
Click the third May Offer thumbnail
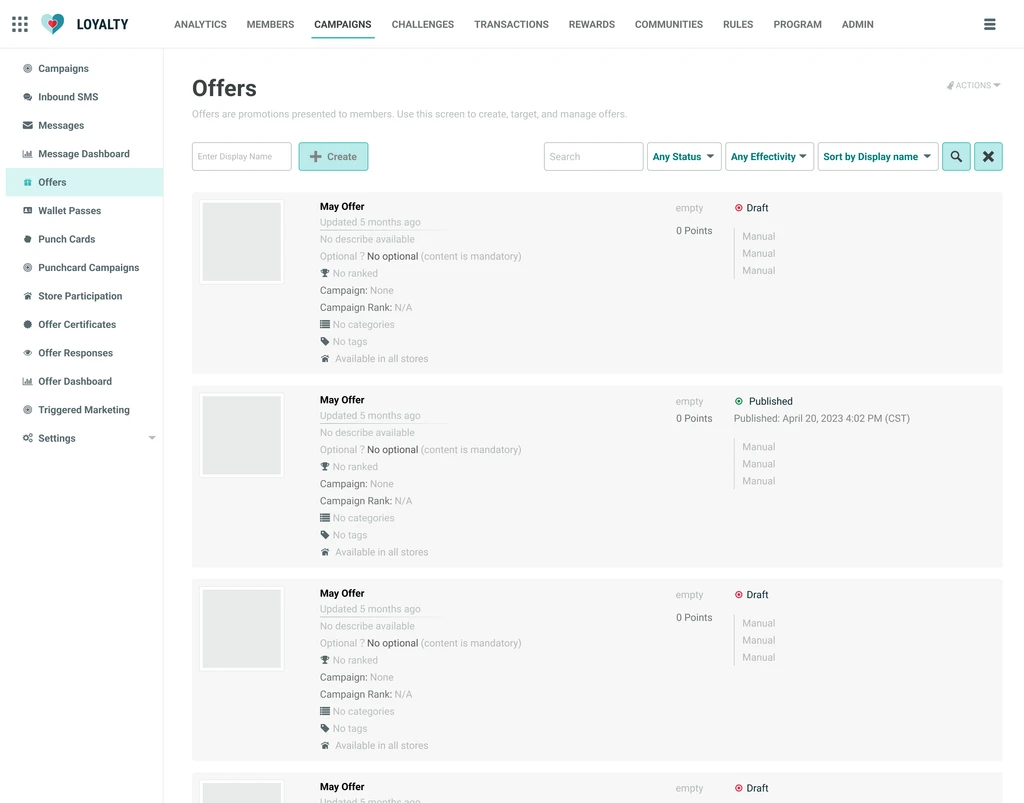click(242, 629)
